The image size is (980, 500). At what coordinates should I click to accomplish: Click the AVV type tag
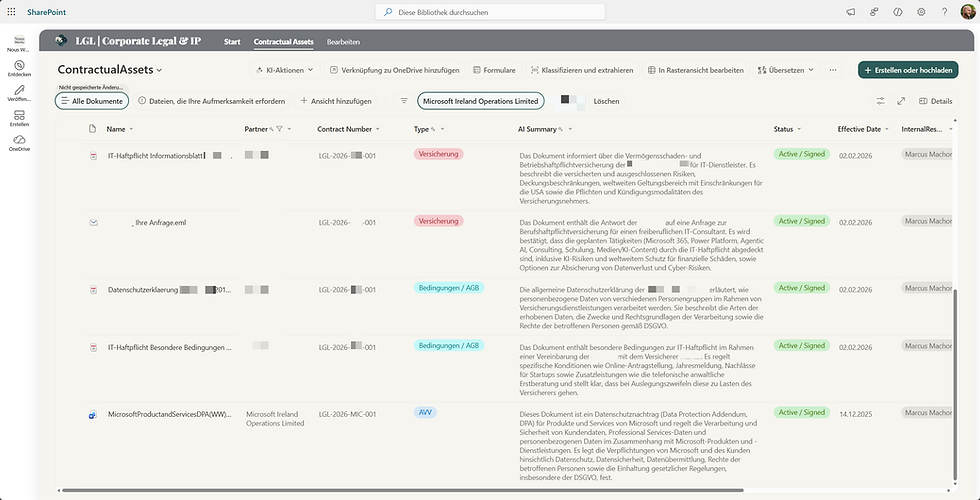tap(425, 412)
